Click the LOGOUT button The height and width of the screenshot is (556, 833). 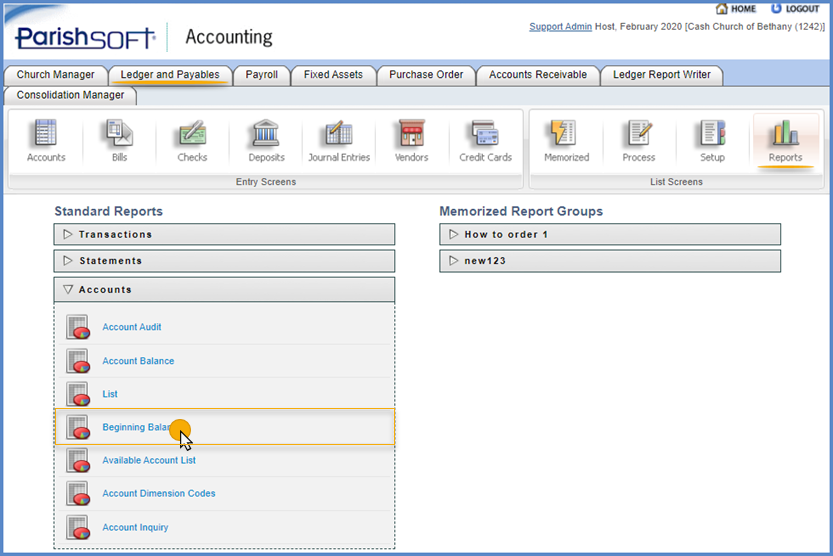(x=795, y=9)
